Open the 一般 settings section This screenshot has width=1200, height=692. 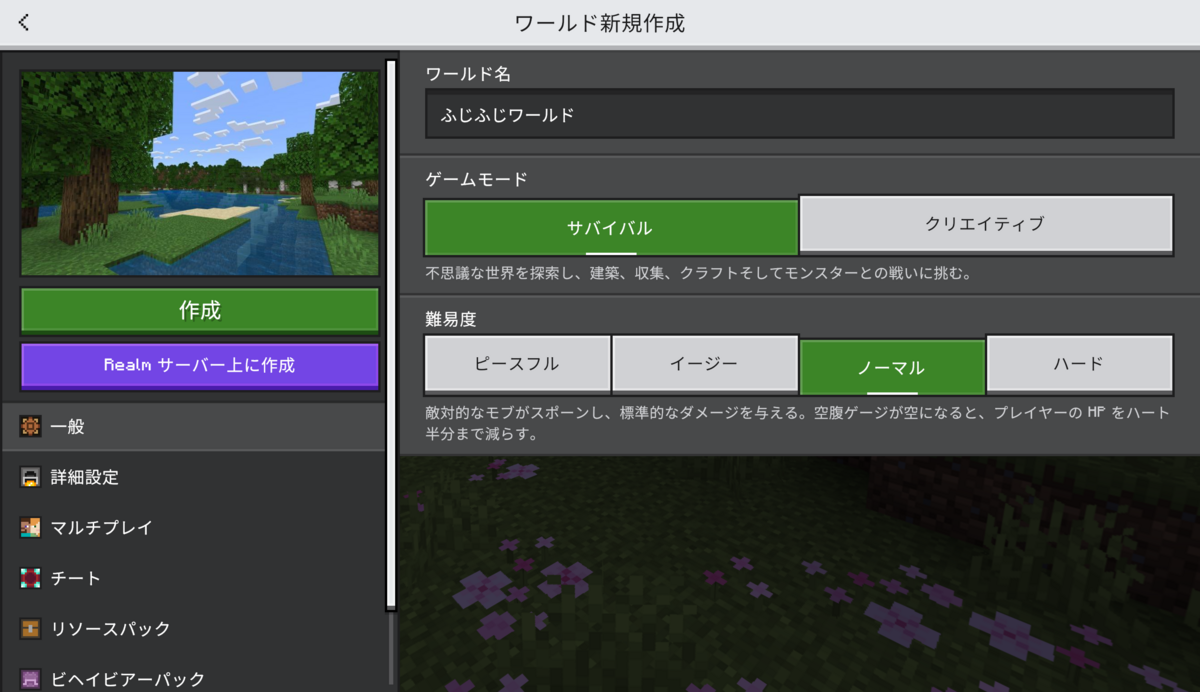[x=193, y=427]
